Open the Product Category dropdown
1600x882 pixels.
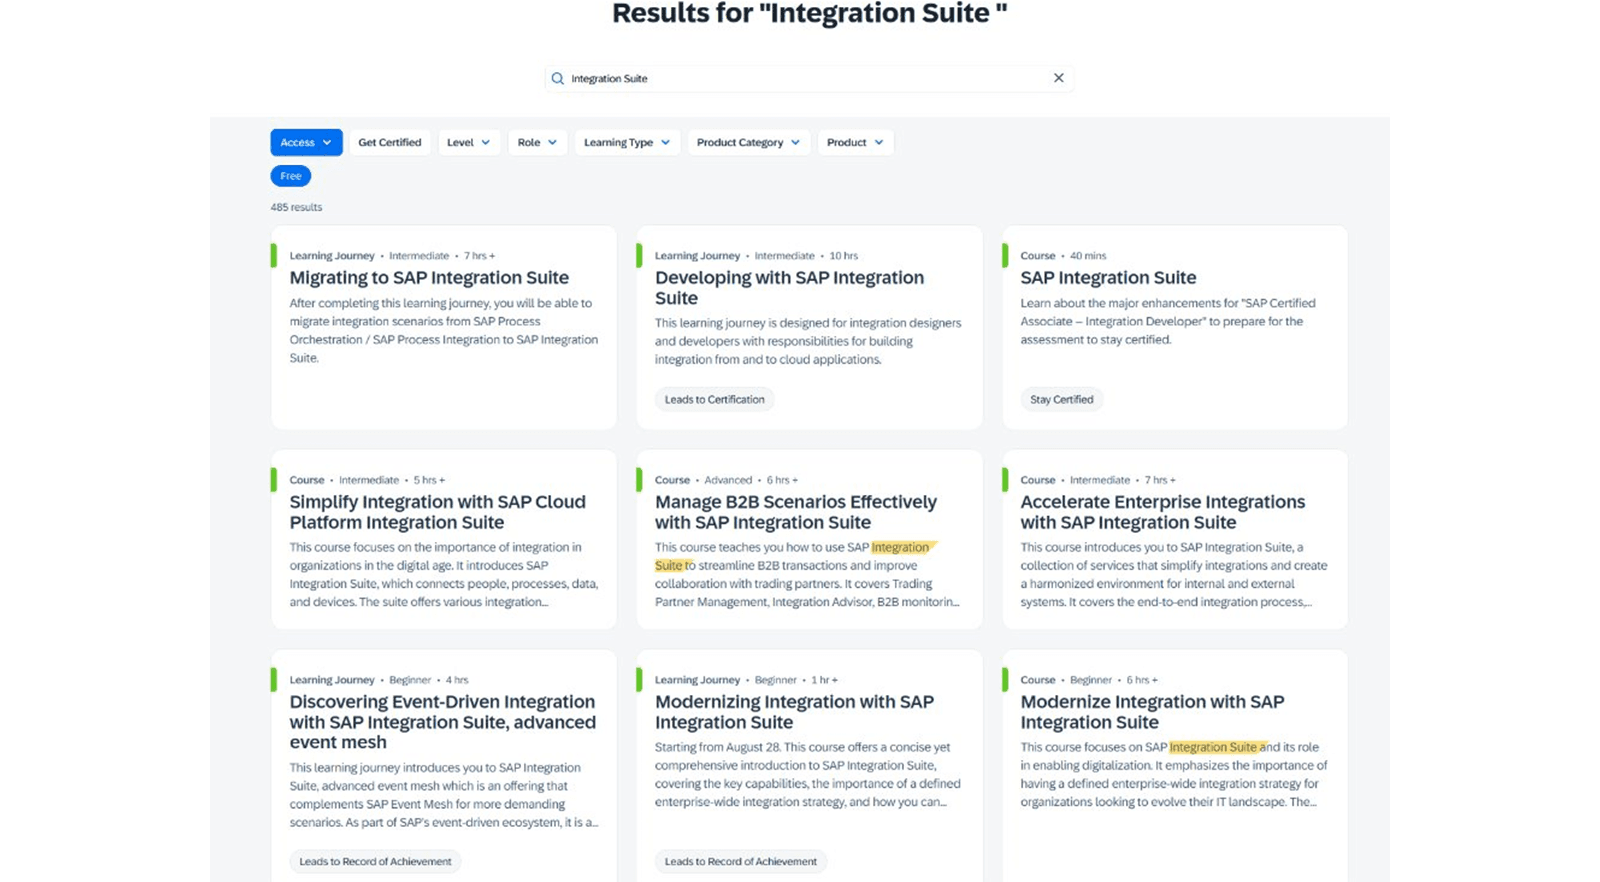coord(748,142)
